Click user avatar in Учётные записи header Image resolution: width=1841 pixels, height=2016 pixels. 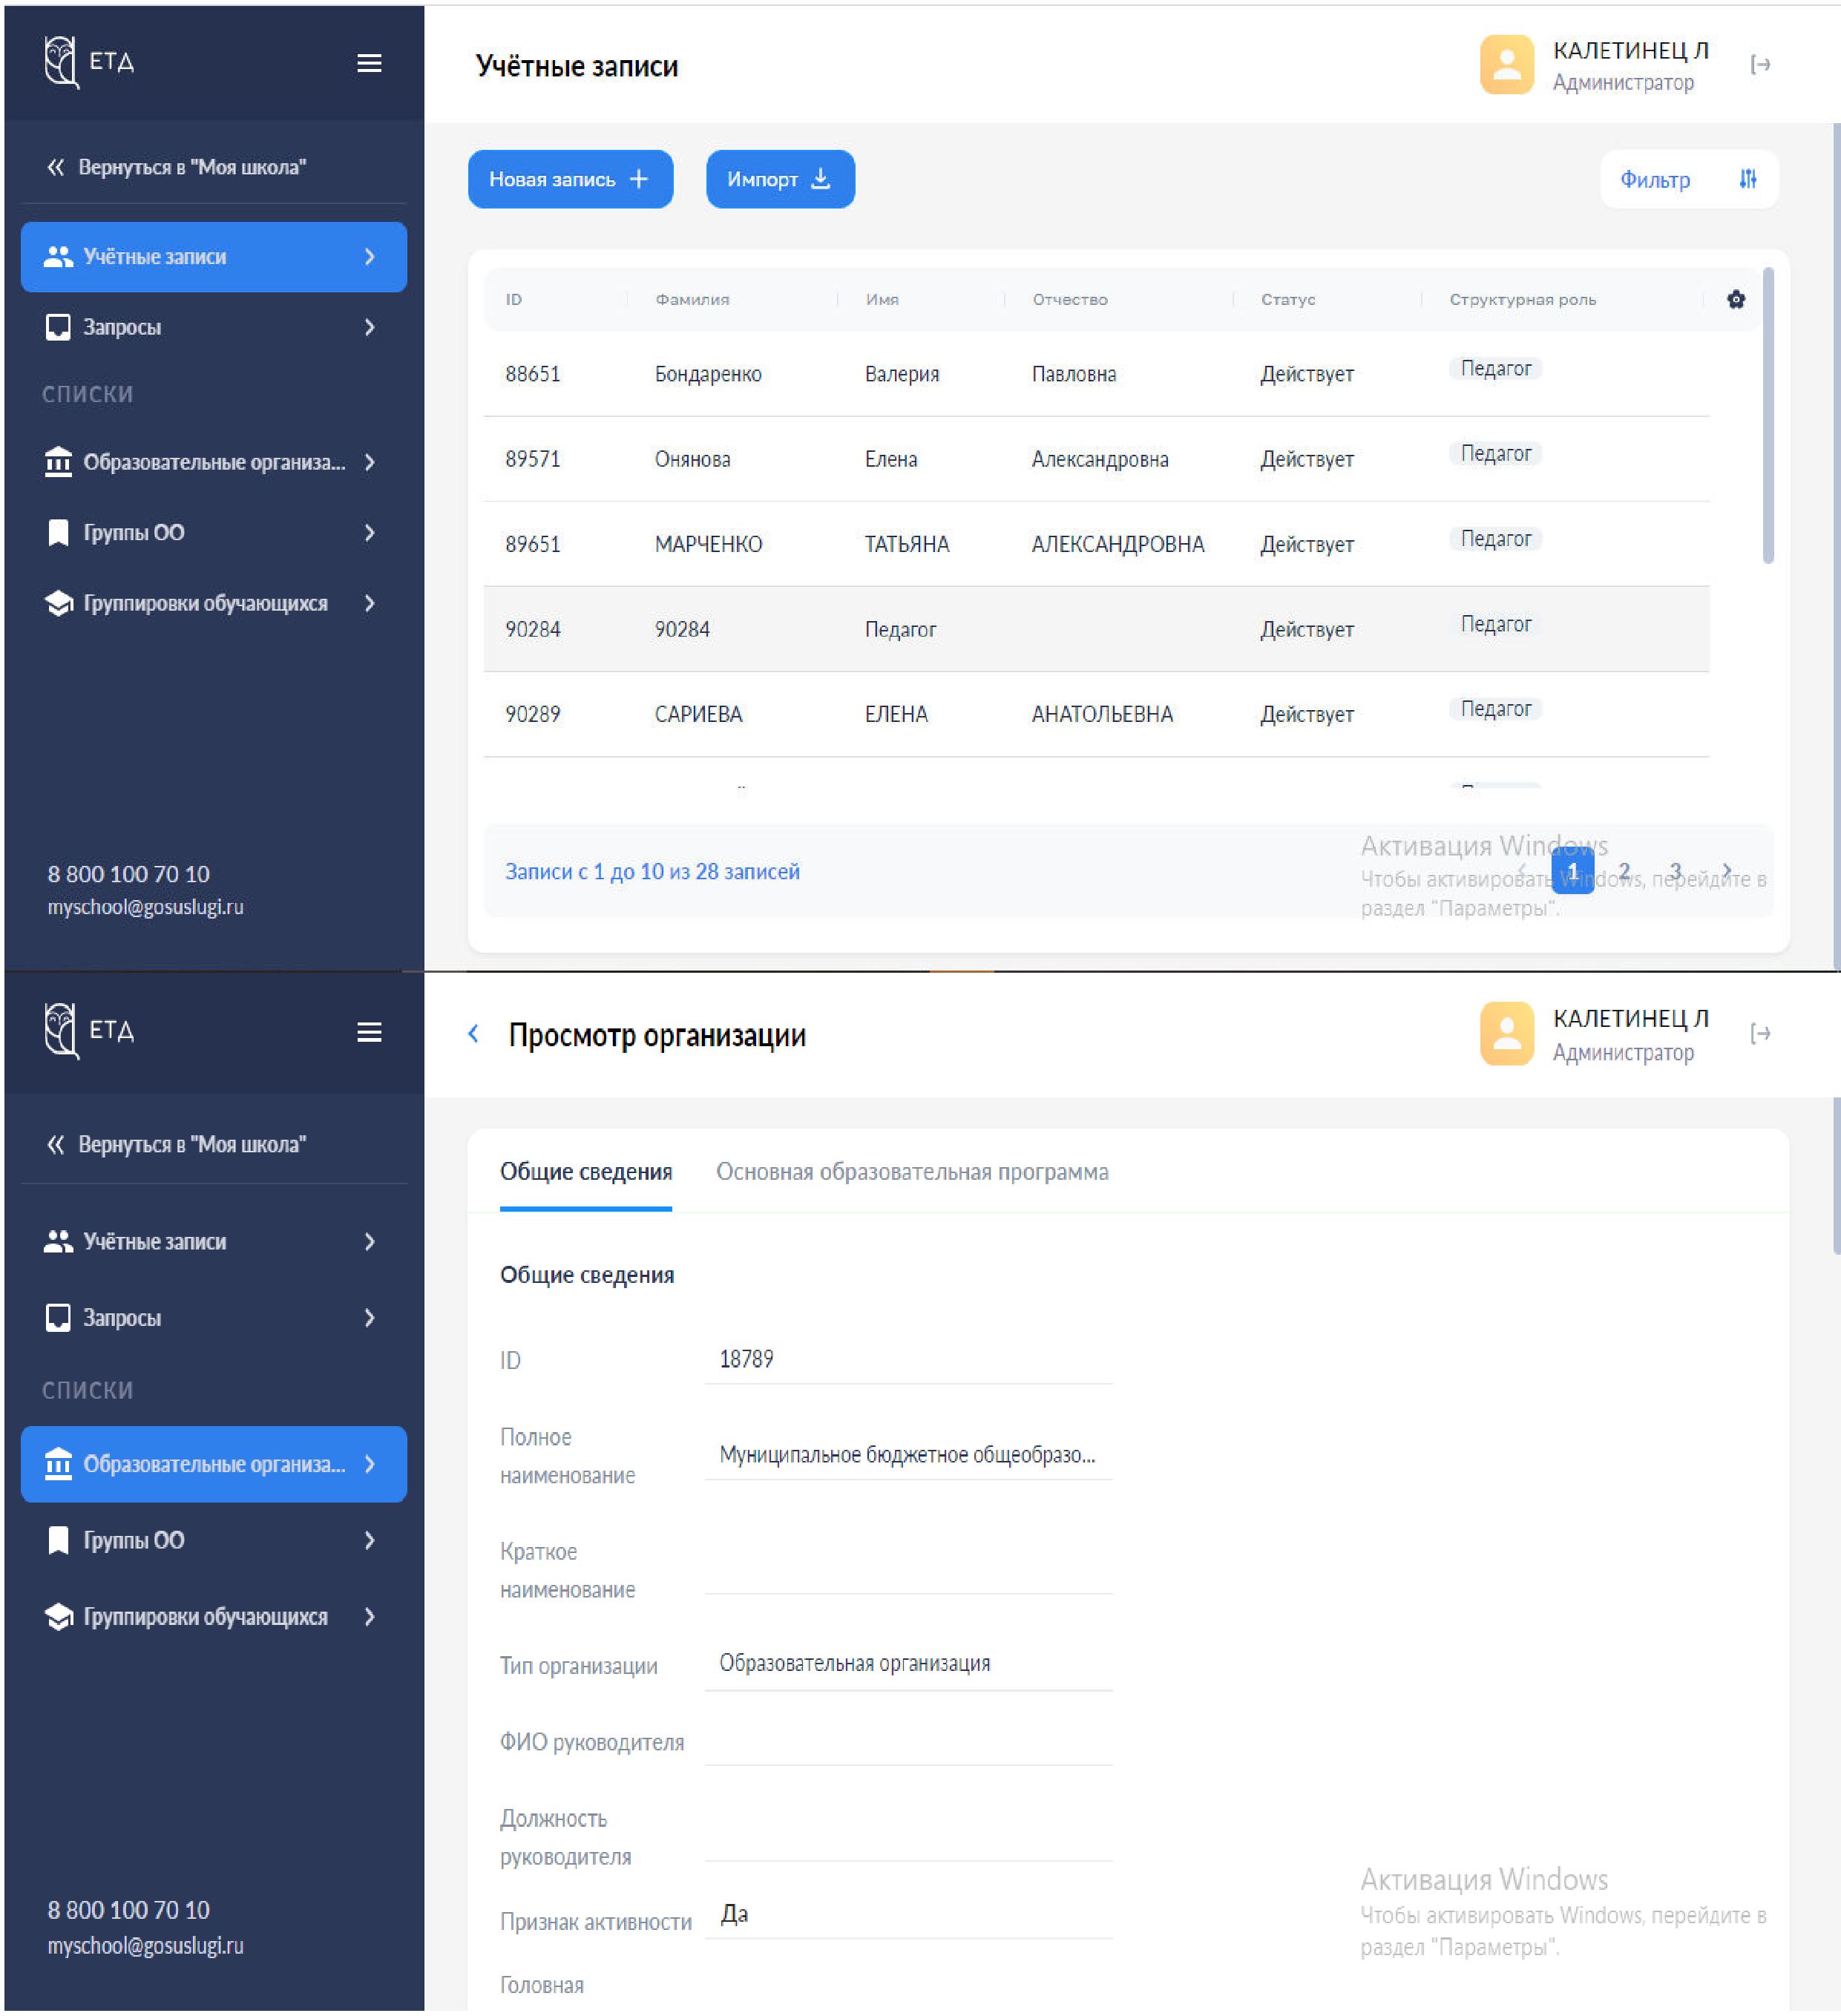click(1506, 65)
